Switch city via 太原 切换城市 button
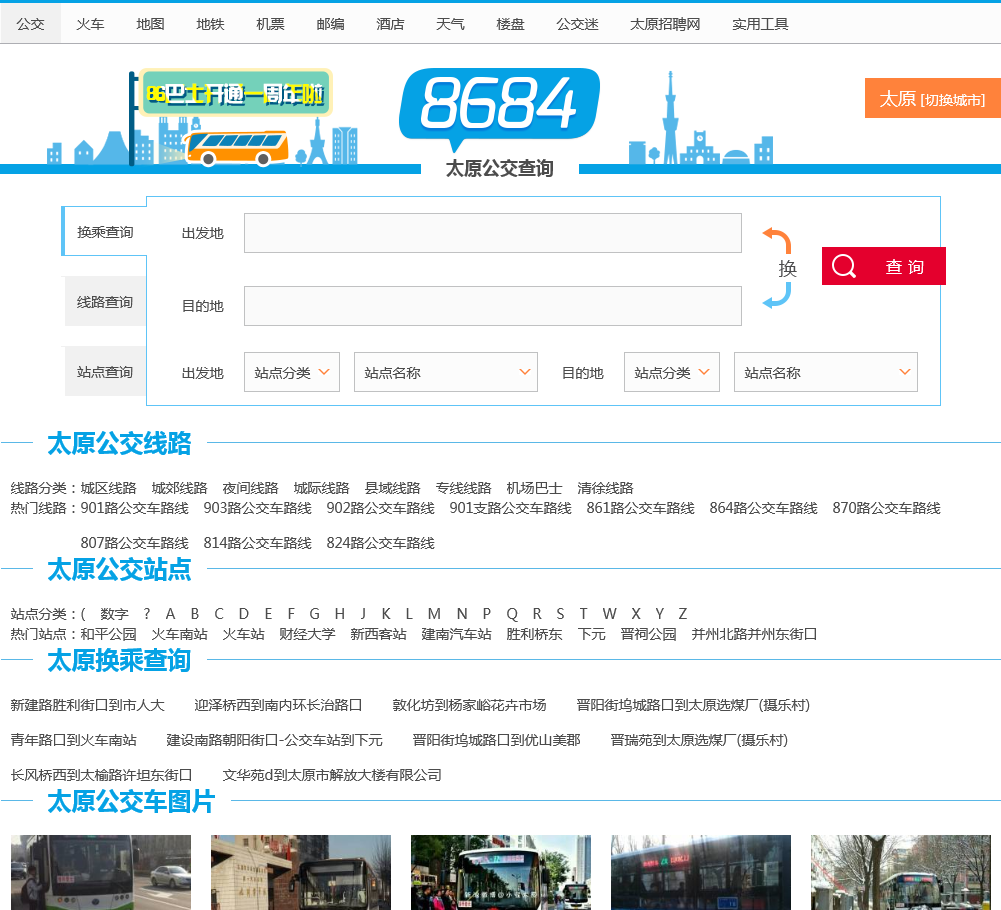The width and height of the screenshot is (1001, 910). [x=933, y=98]
